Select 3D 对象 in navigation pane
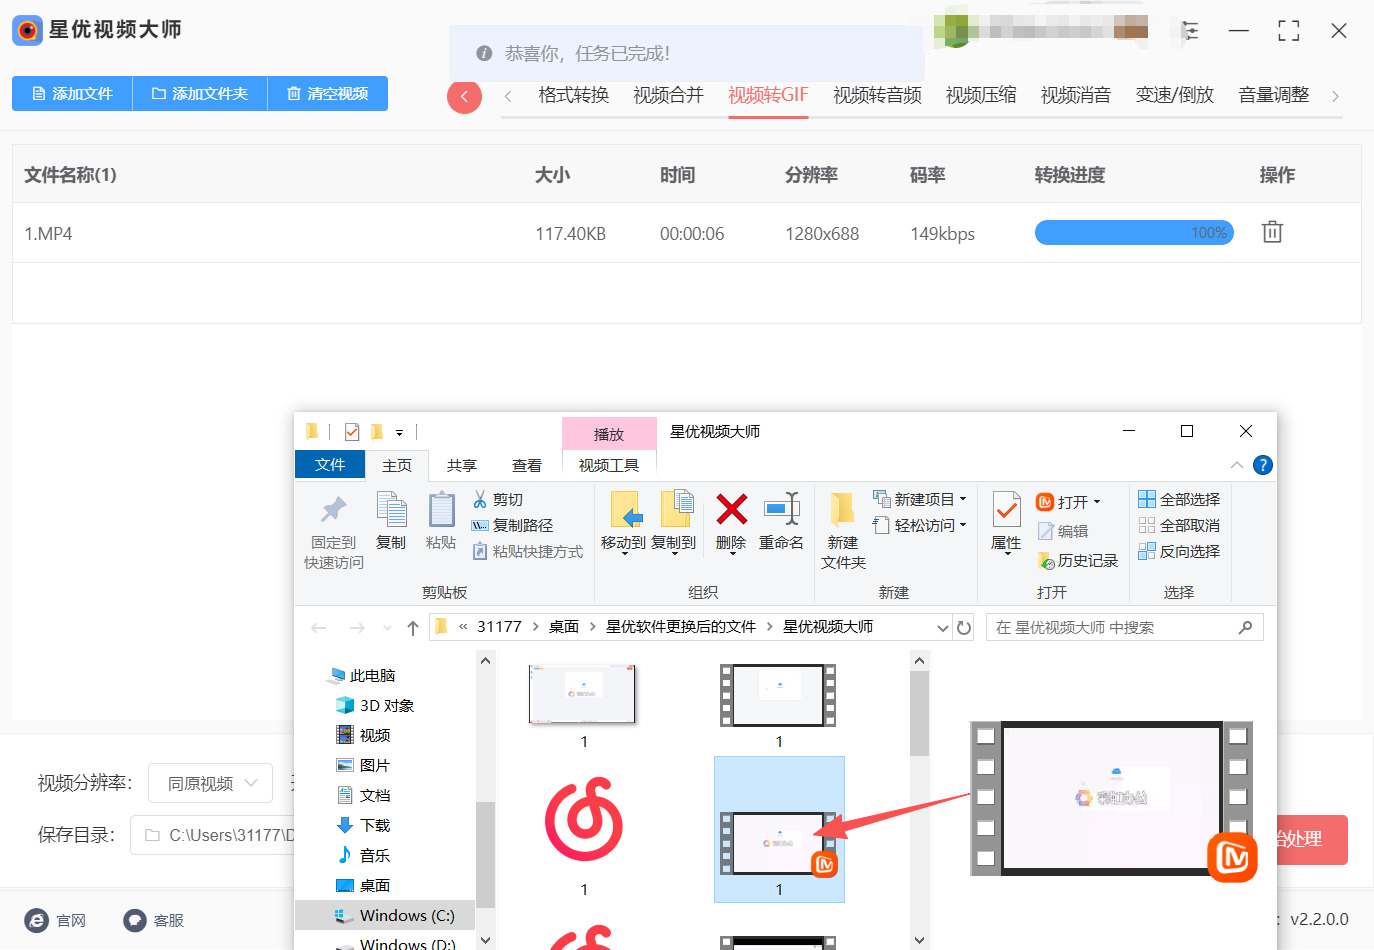Screen dimensions: 1374x950 [376, 705]
